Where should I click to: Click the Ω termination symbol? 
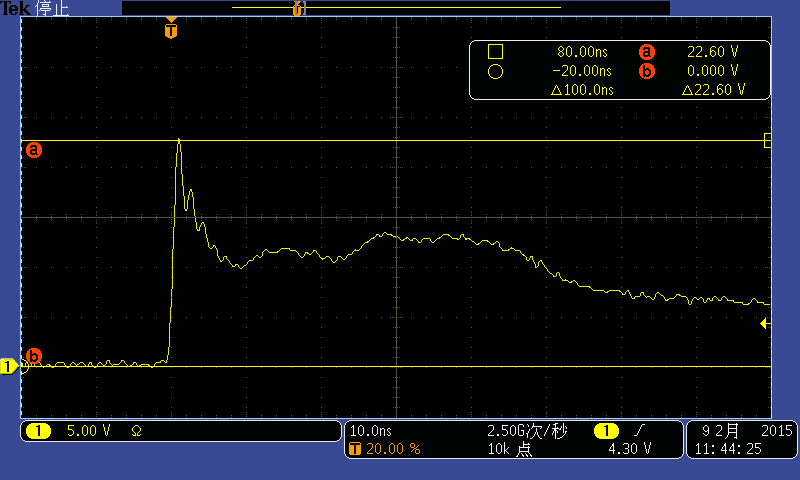pyautogui.click(x=136, y=432)
